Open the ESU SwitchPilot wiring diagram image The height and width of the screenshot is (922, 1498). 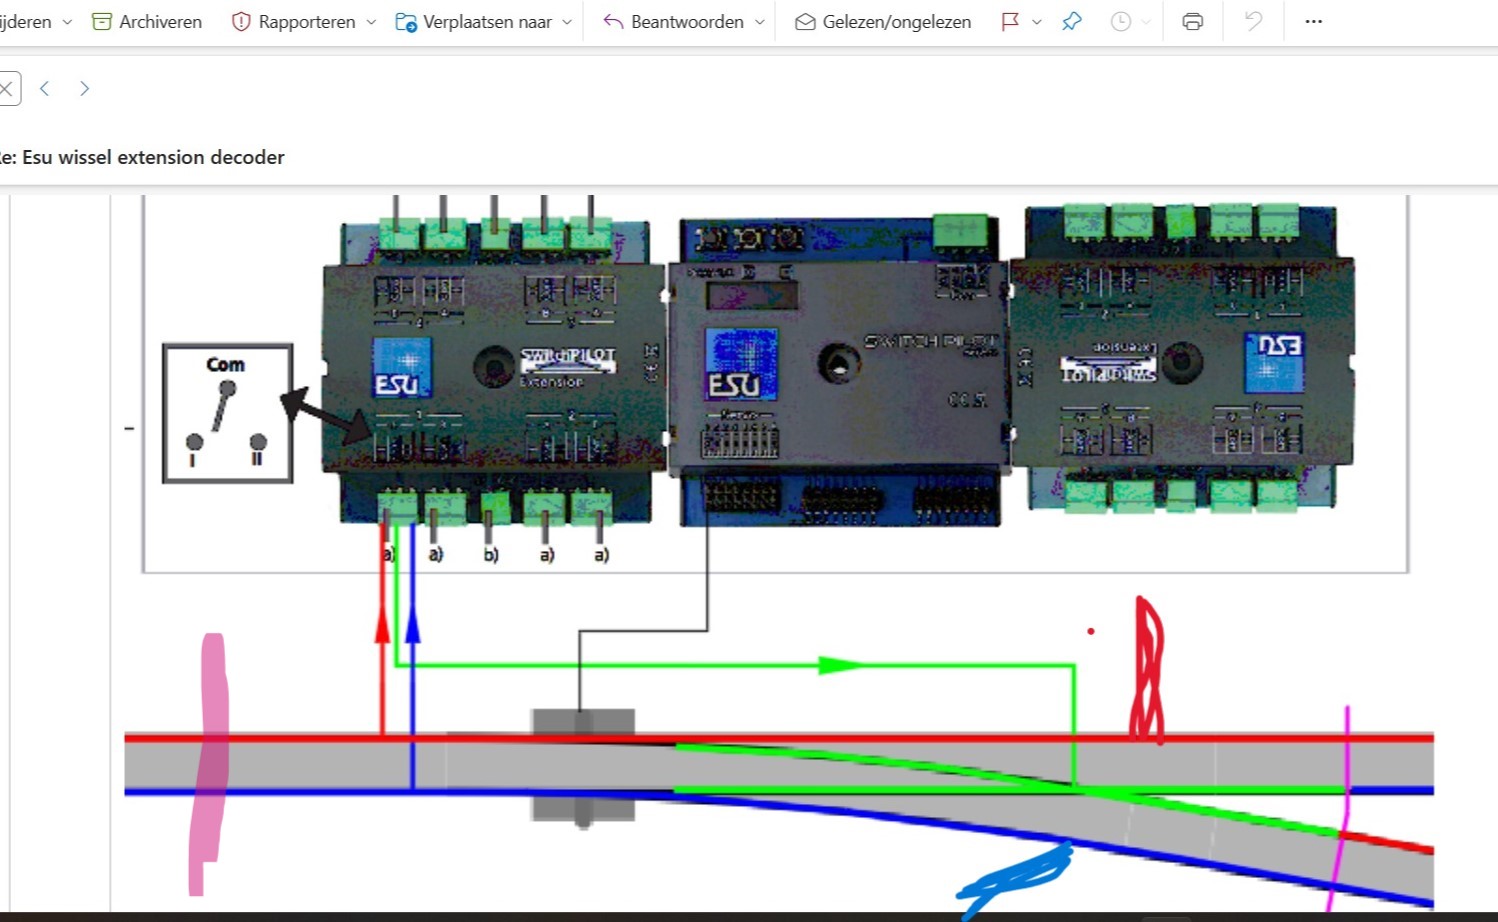pos(779,553)
